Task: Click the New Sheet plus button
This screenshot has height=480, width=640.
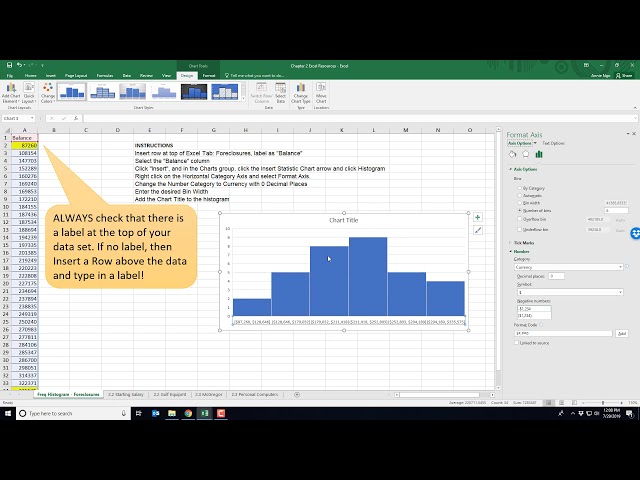Action: click(297, 394)
